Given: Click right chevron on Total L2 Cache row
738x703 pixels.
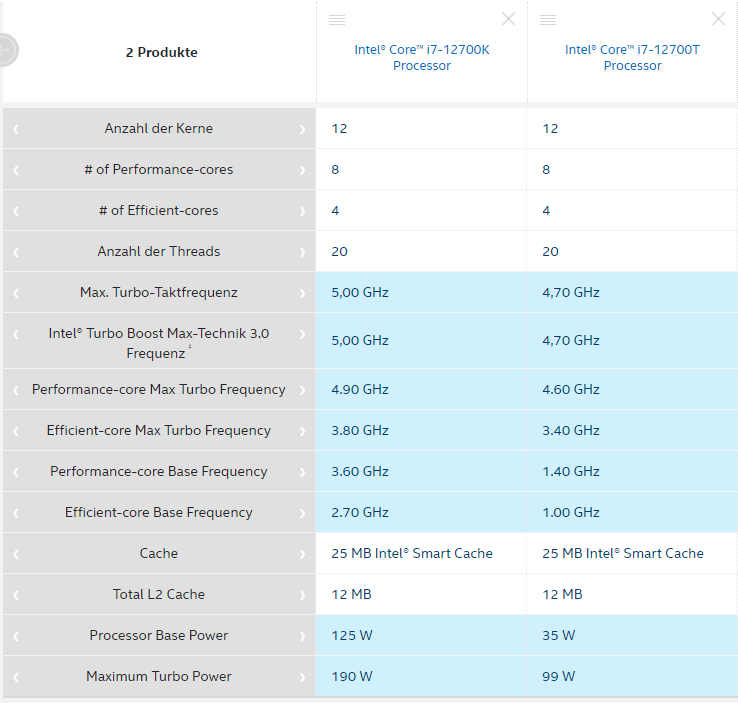Looking at the screenshot, I should pos(302,595).
